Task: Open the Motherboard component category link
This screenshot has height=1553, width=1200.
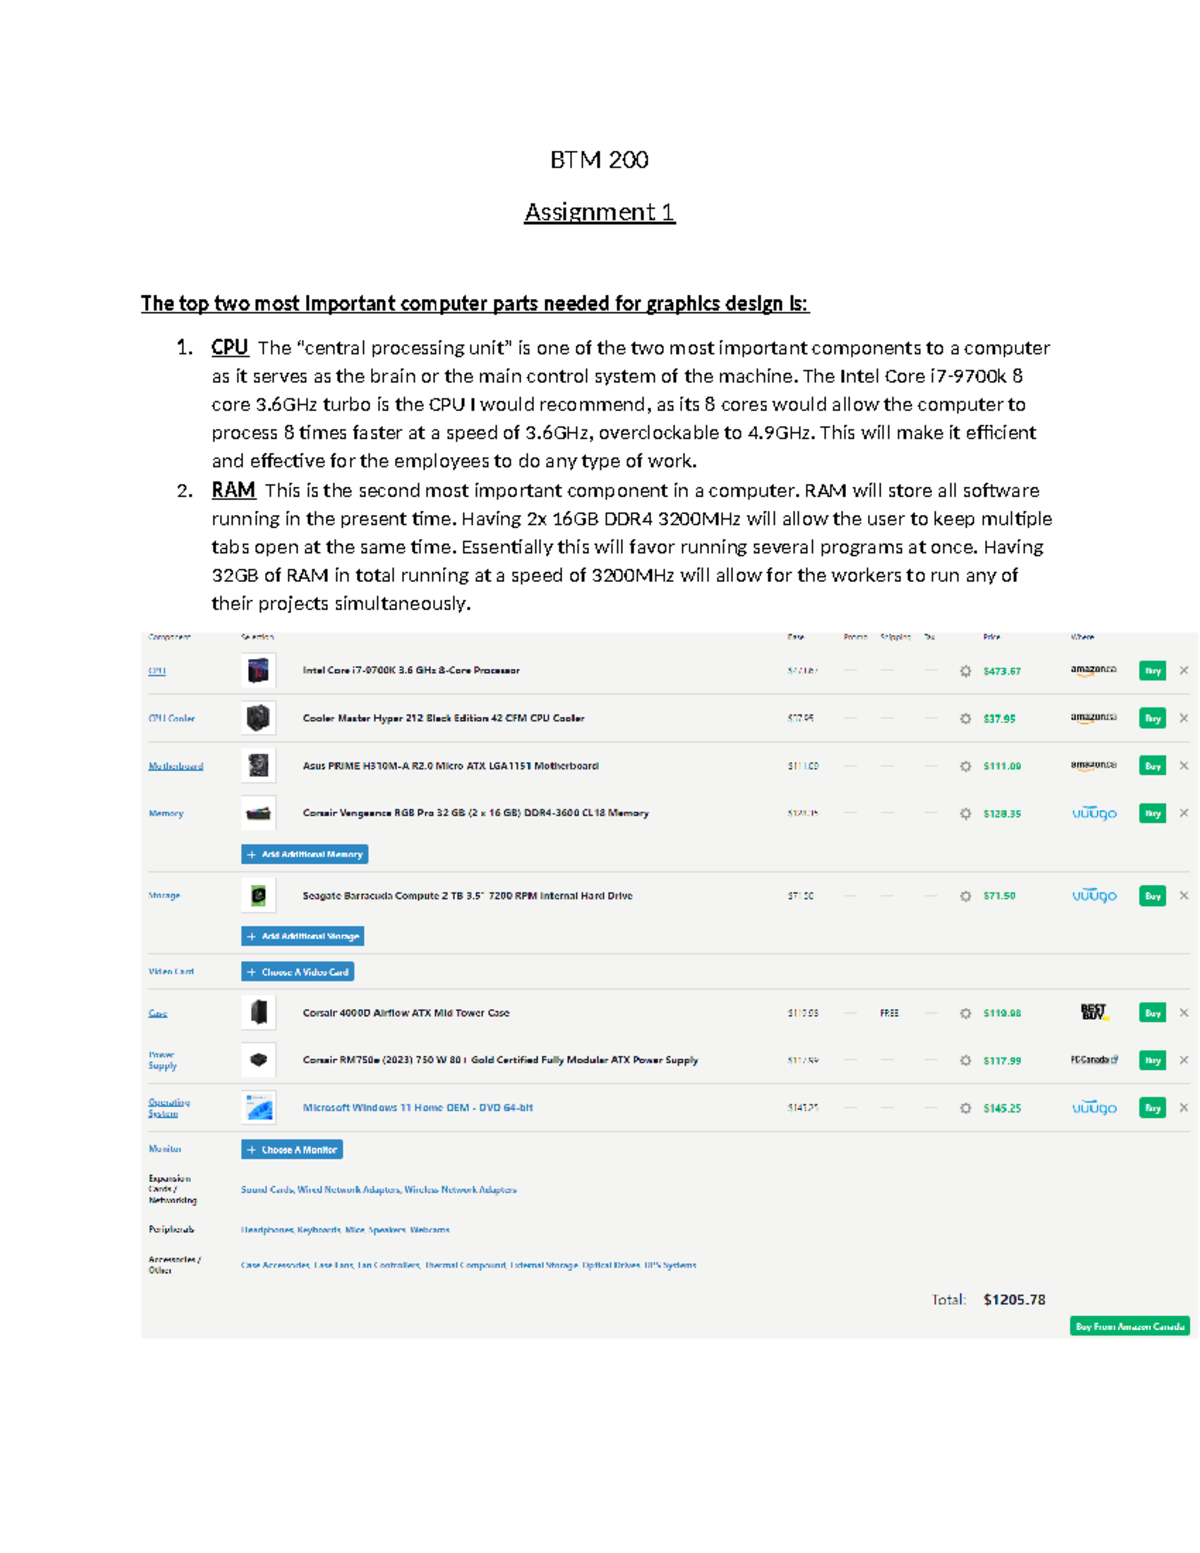Action: point(176,766)
